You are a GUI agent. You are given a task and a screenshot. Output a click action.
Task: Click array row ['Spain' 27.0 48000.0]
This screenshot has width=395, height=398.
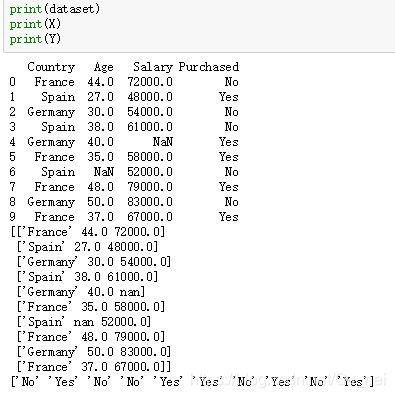[x=87, y=247]
